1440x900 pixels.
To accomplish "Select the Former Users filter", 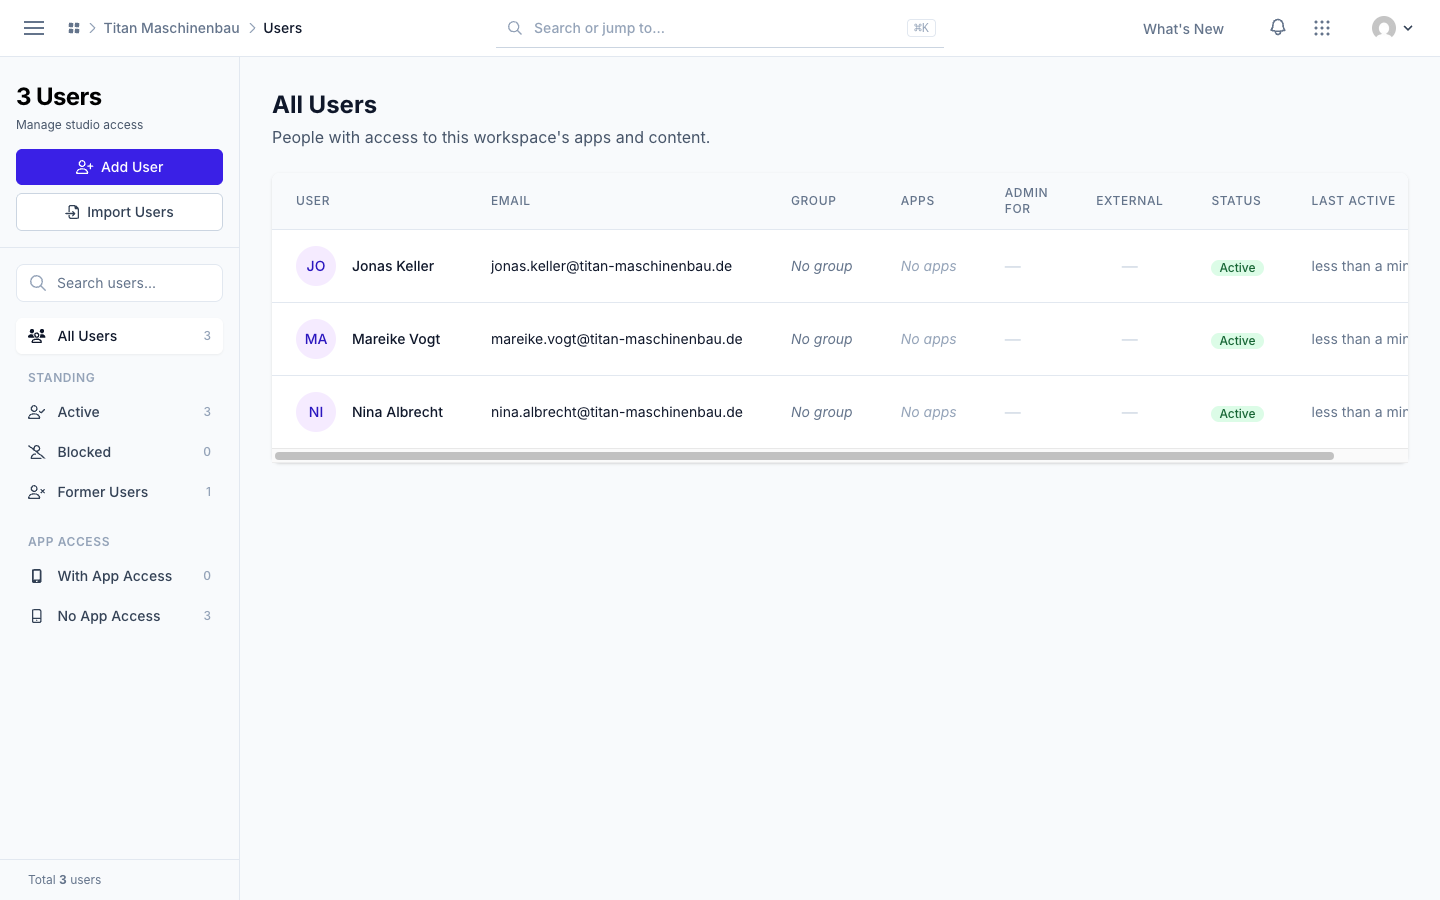I will click(x=119, y=492).
